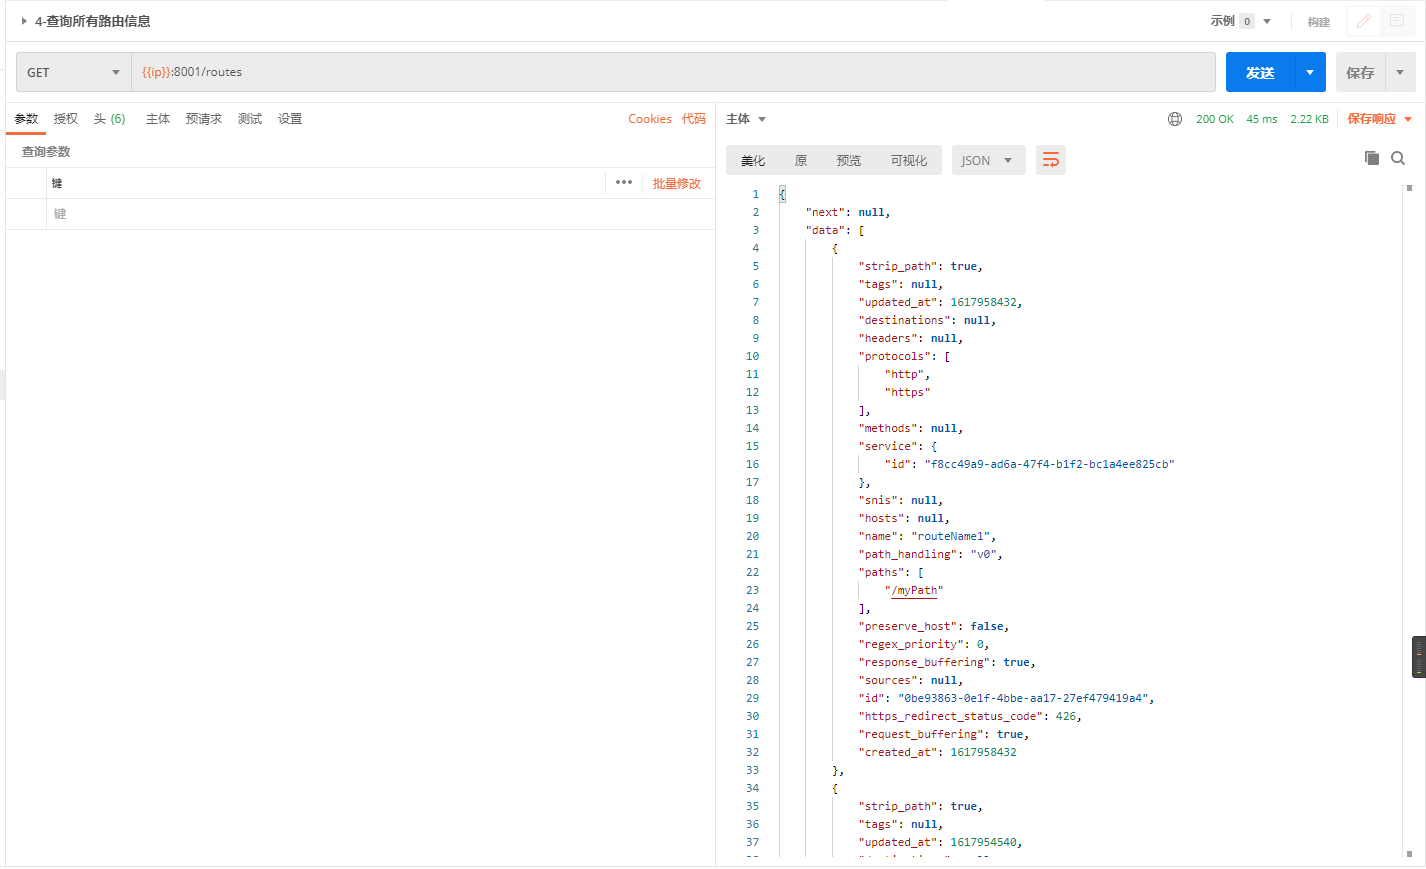Open the comments icon

(x=1396, y=21)
